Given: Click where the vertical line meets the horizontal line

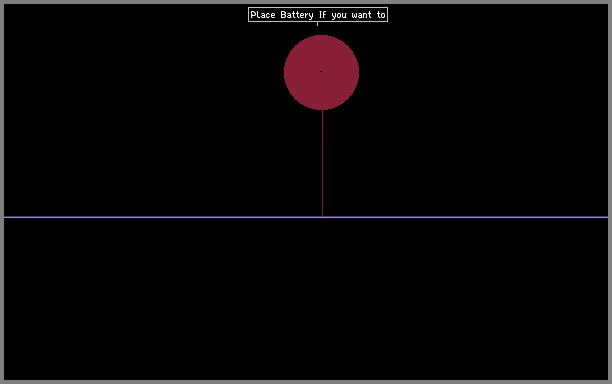Looking at the screenshot, I should click(322, 217).
